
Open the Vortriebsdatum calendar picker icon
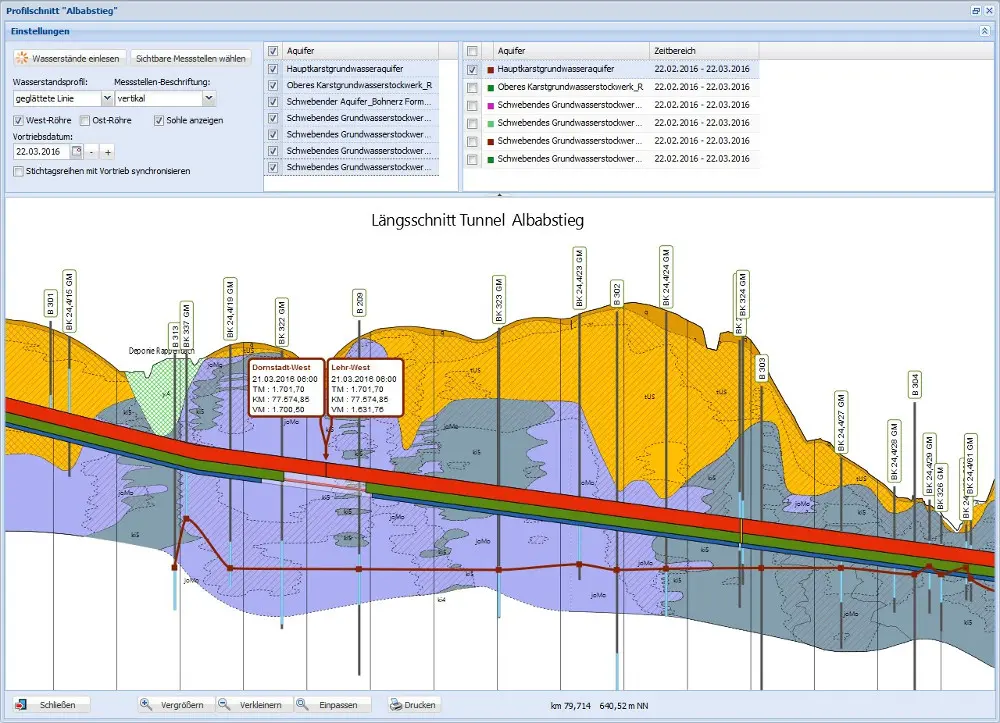pos(77,152)
